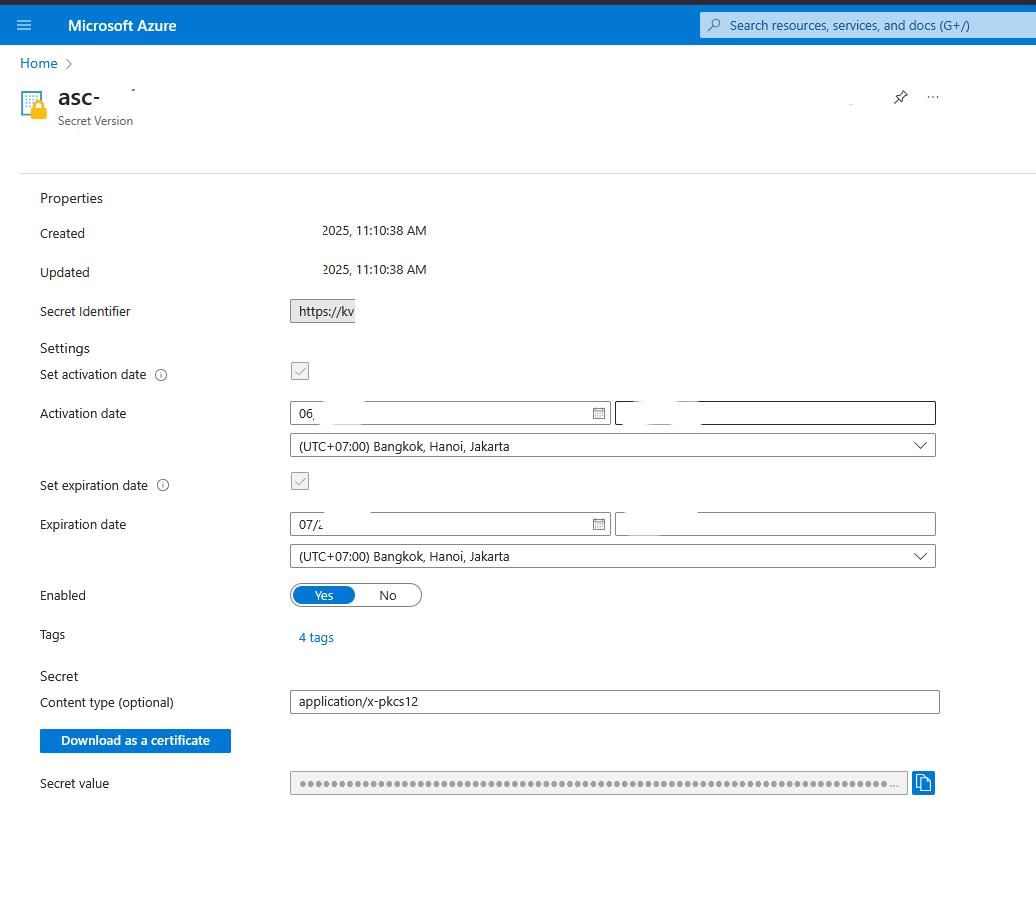
Task: Click the Secret Version subtitle
Action: point(95,121)
